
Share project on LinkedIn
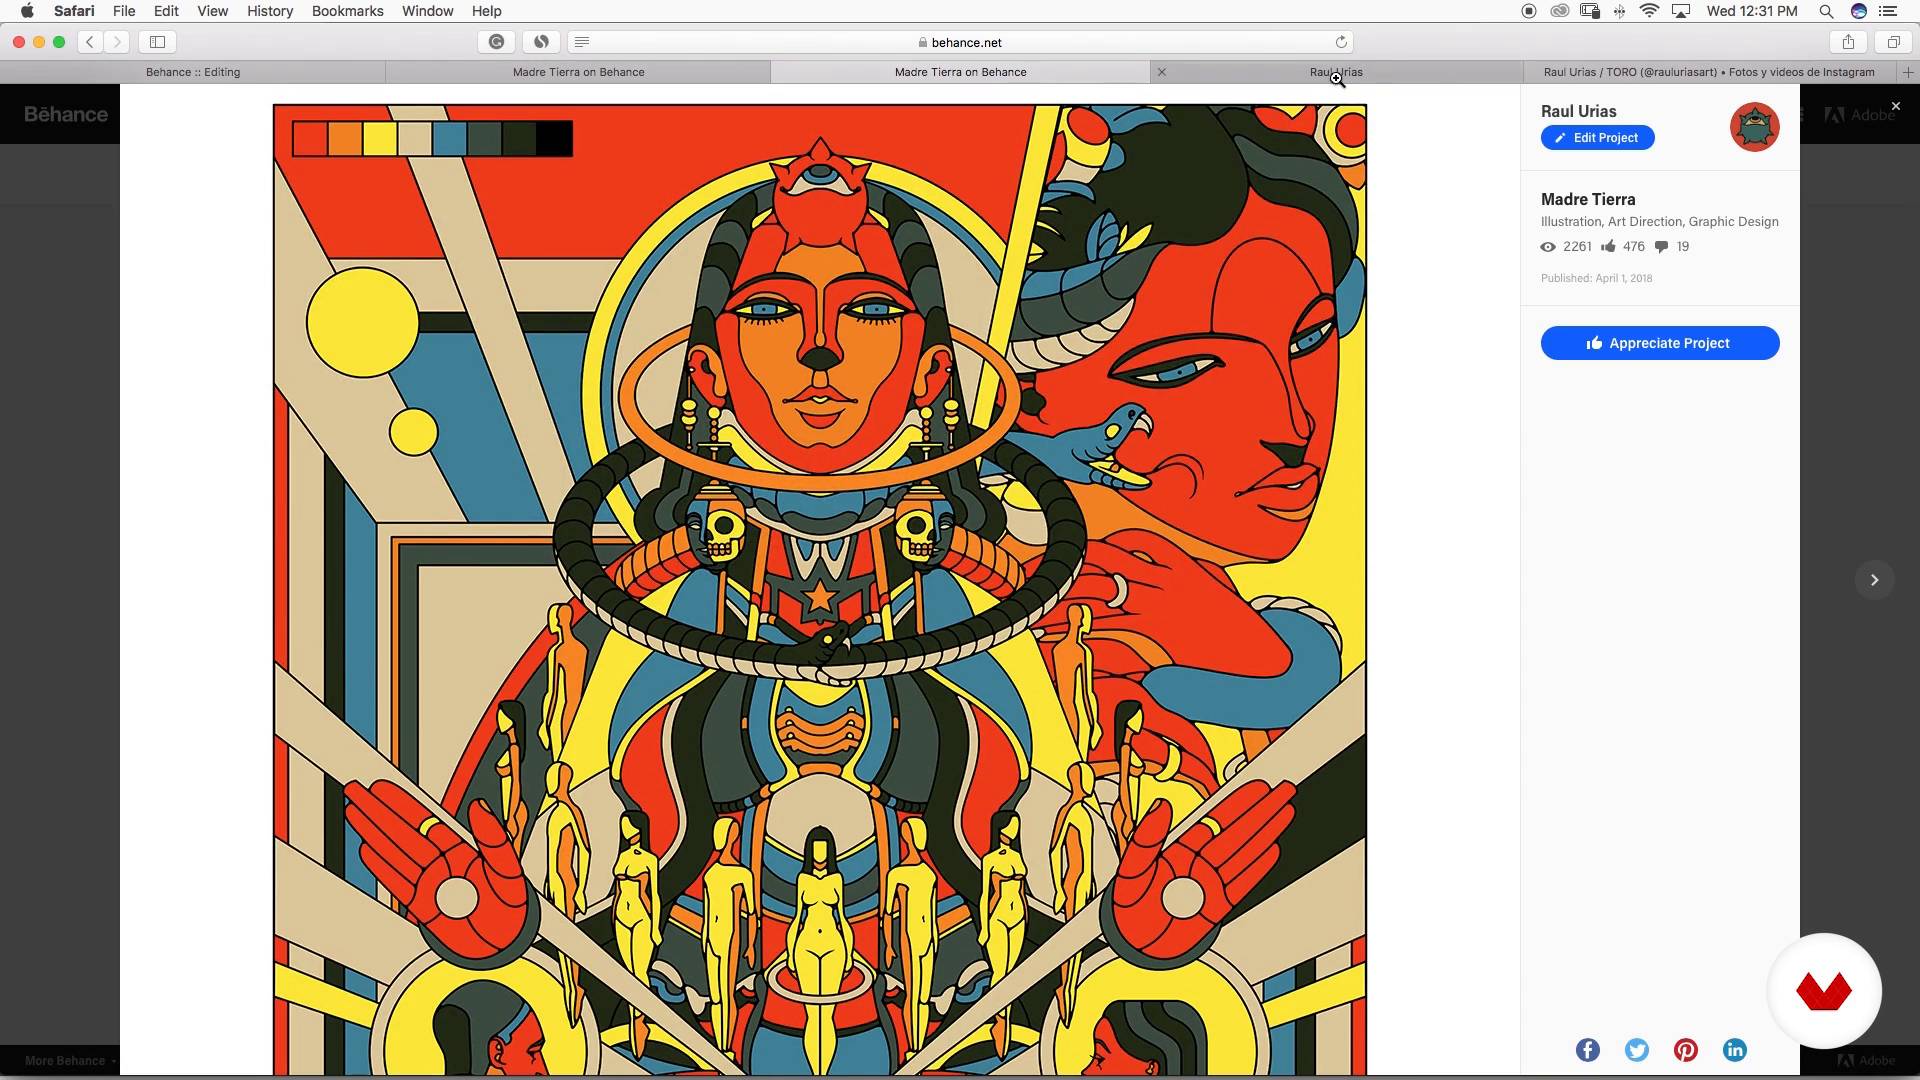point(1735,1050)
